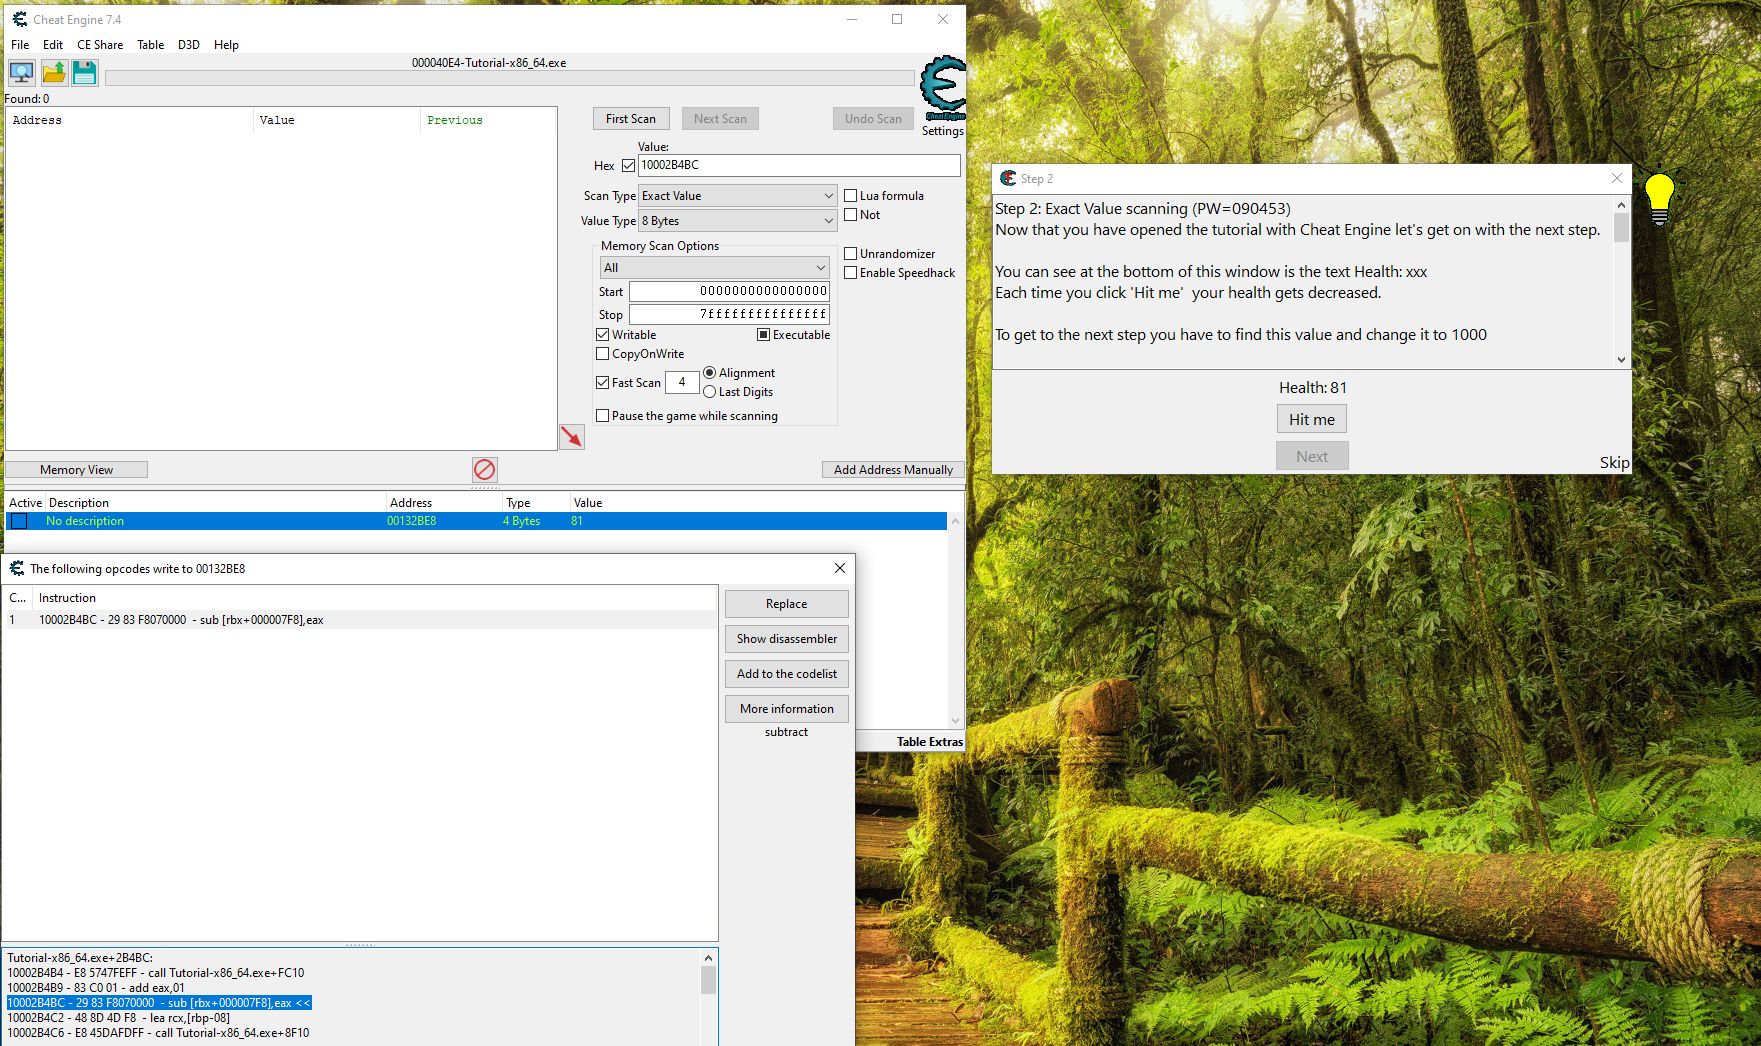Viewport: 1761px width, 1046px height.
Task: Close the opcodes write window
Action: 839,568
